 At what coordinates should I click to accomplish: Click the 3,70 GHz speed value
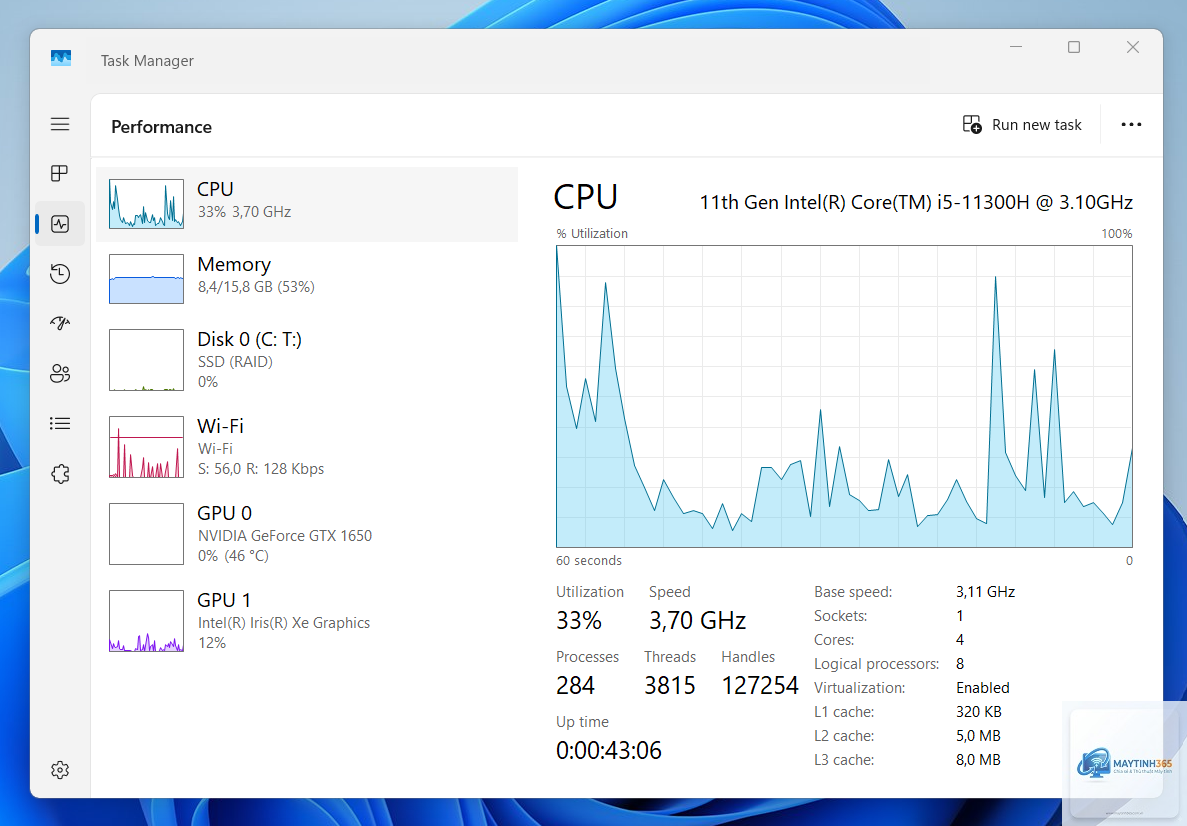tap(697, 621)
